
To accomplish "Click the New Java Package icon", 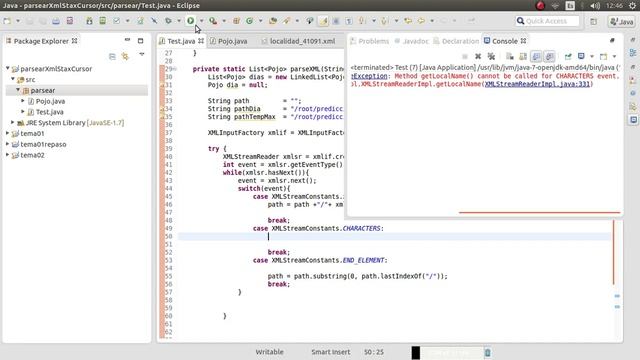I will pyautogui.click(x=236, y=21).
